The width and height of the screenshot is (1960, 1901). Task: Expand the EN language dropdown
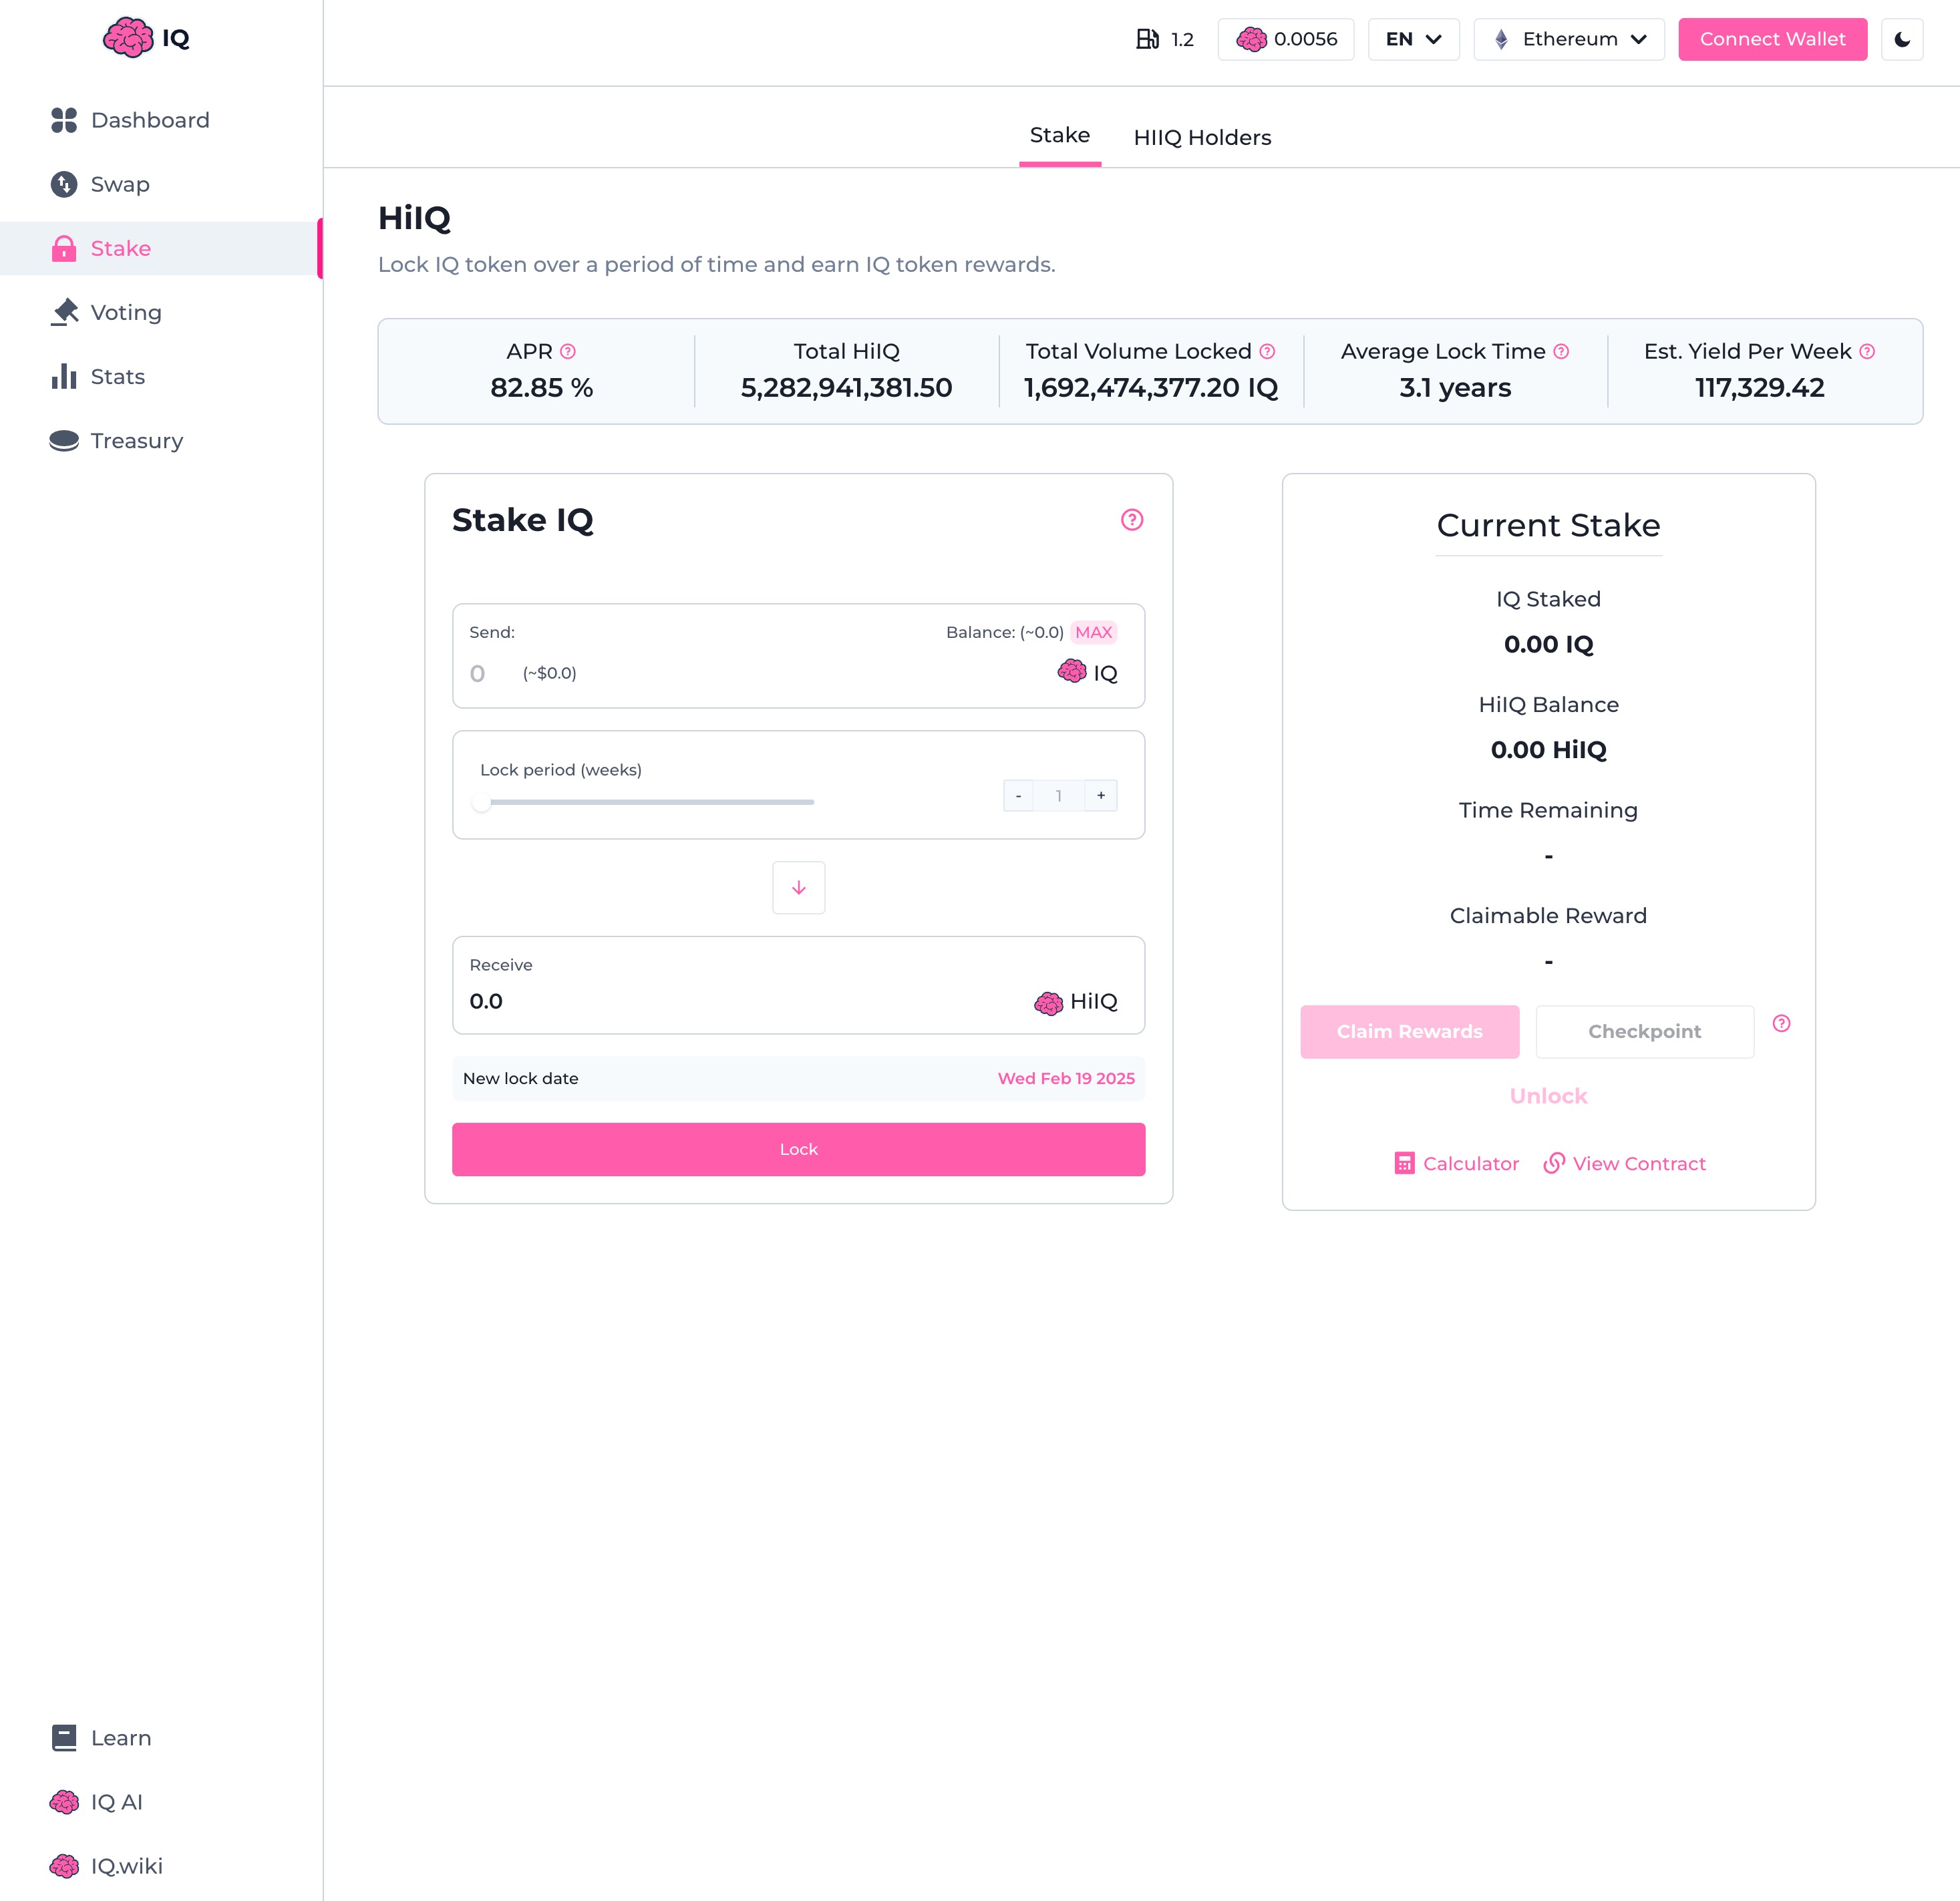pyautogui.click(x=1413, y=39)
